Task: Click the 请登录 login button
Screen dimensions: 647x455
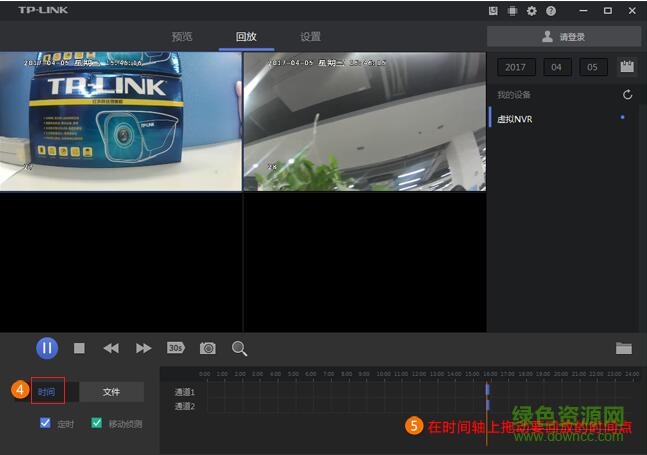Action: pyautogui.click(x=564, y=36)
